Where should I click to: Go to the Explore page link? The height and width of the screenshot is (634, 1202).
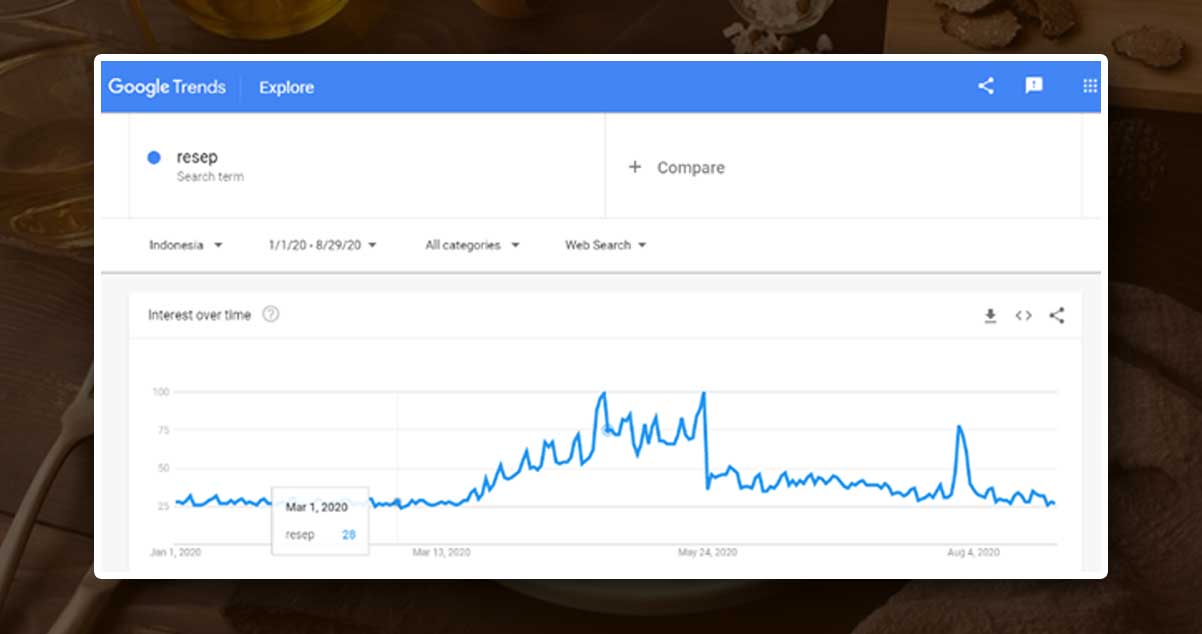pyautogui.click(x=286, y=87)
